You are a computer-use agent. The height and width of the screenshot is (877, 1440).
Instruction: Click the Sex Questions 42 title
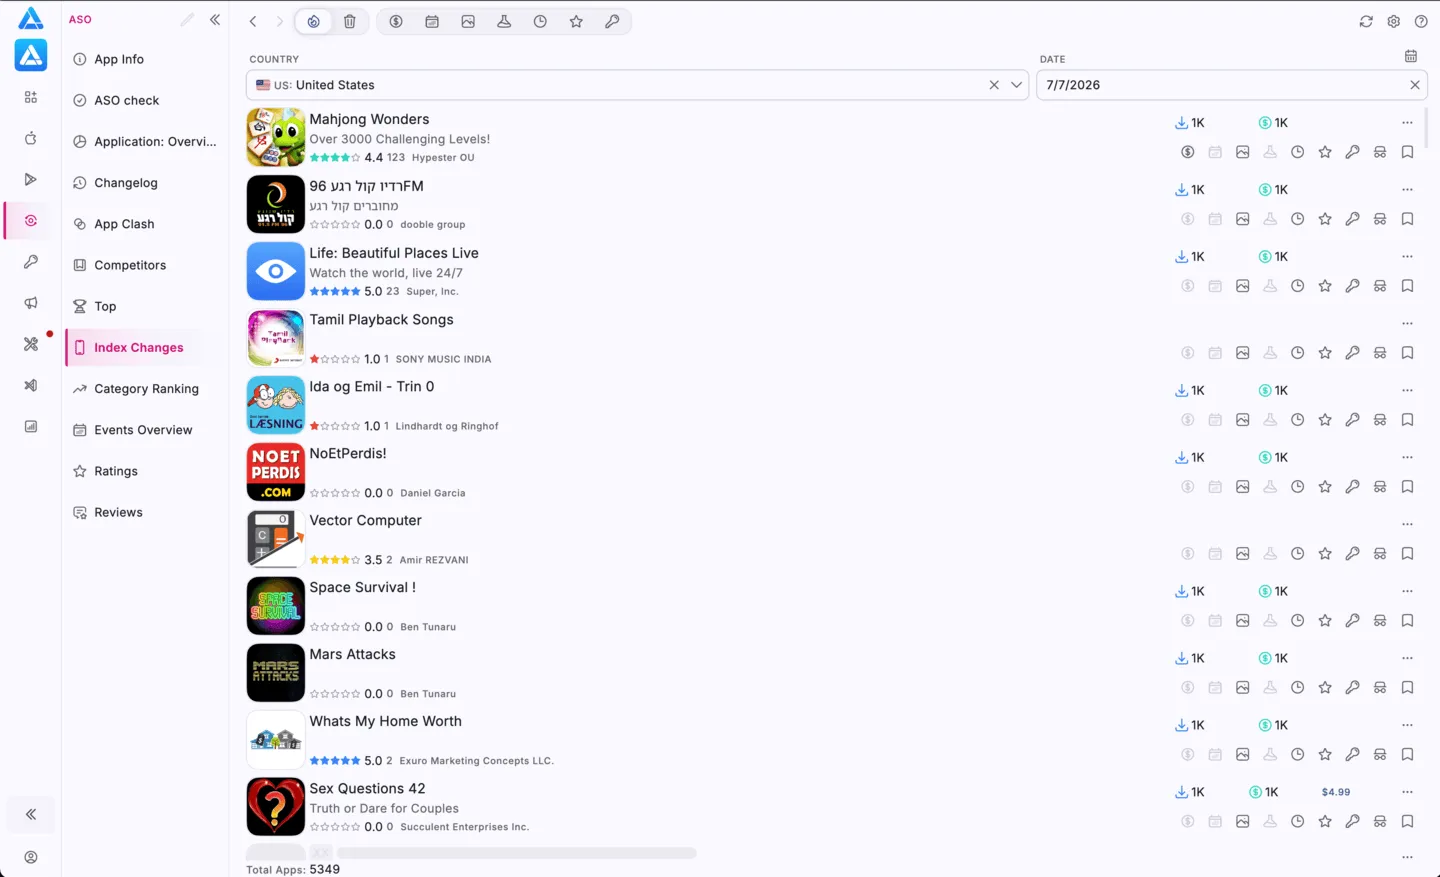click(367, 788)
